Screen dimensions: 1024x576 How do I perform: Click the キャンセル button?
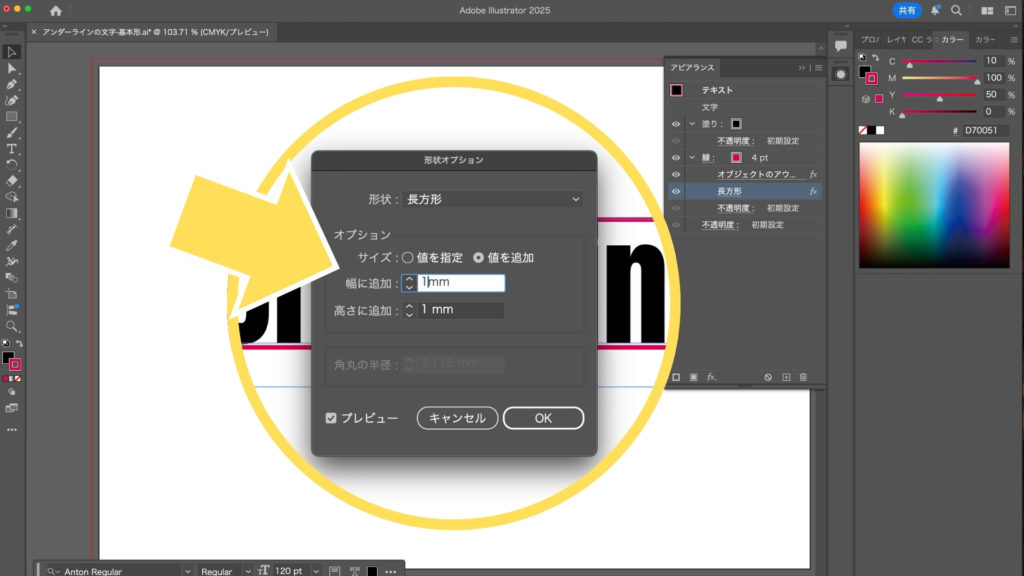(457, 418)
